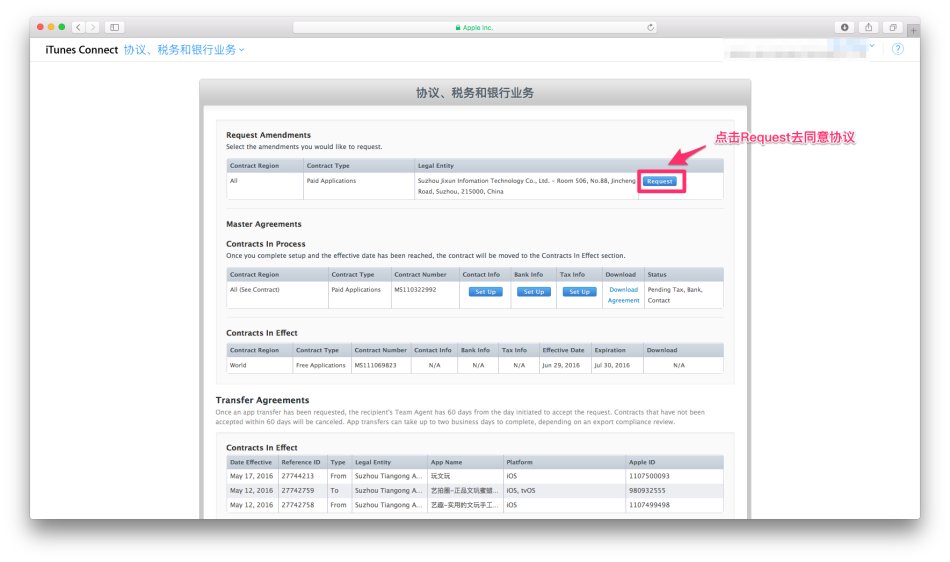Click the Date Effective column header

pos(251,462)
